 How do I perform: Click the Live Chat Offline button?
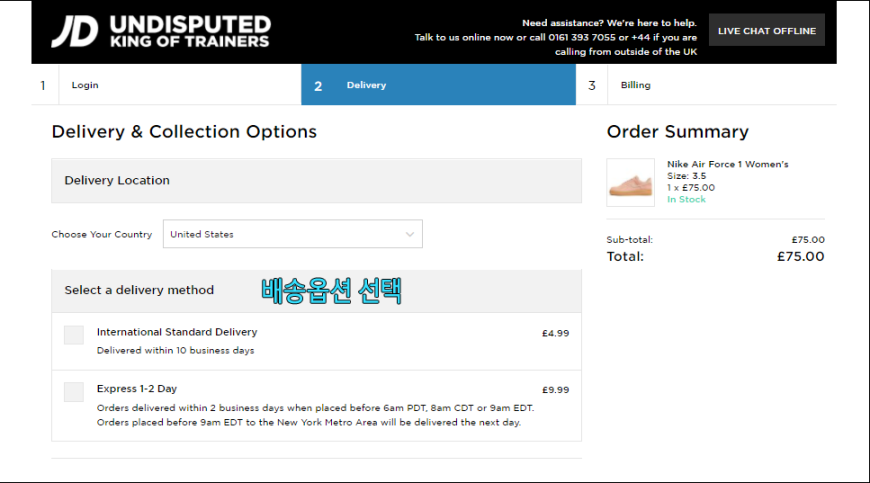[767, 30]
